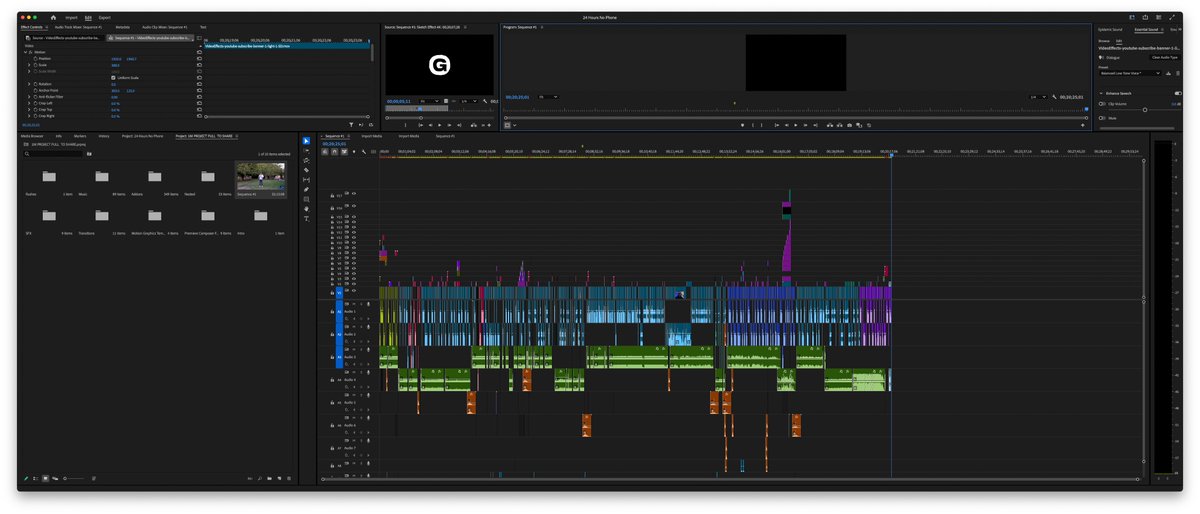Expand Scale property
This screenshot has width=1200, height=514.
[29, 65]
